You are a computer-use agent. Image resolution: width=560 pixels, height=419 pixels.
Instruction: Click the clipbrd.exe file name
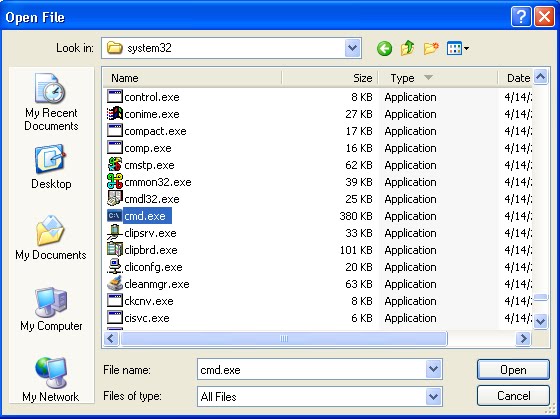click(x=151, y=250)
